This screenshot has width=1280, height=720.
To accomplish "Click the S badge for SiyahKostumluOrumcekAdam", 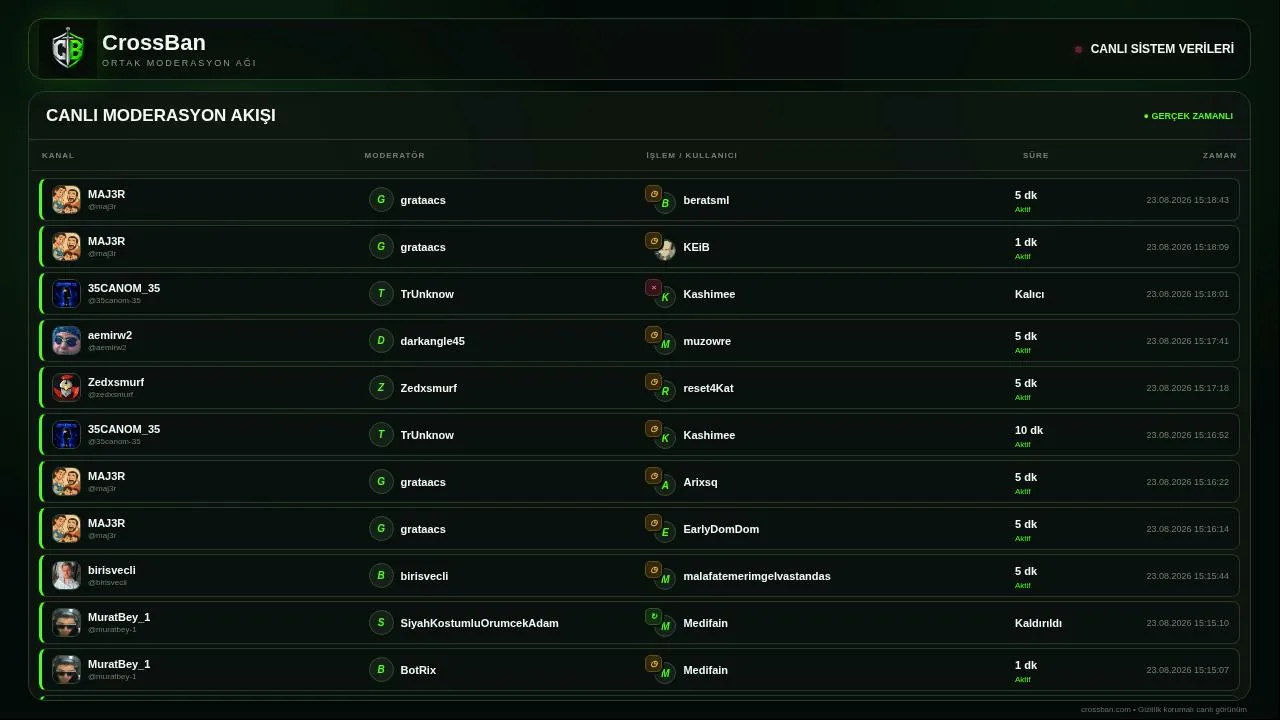I will pyautogui.click(x=381, y=622).
